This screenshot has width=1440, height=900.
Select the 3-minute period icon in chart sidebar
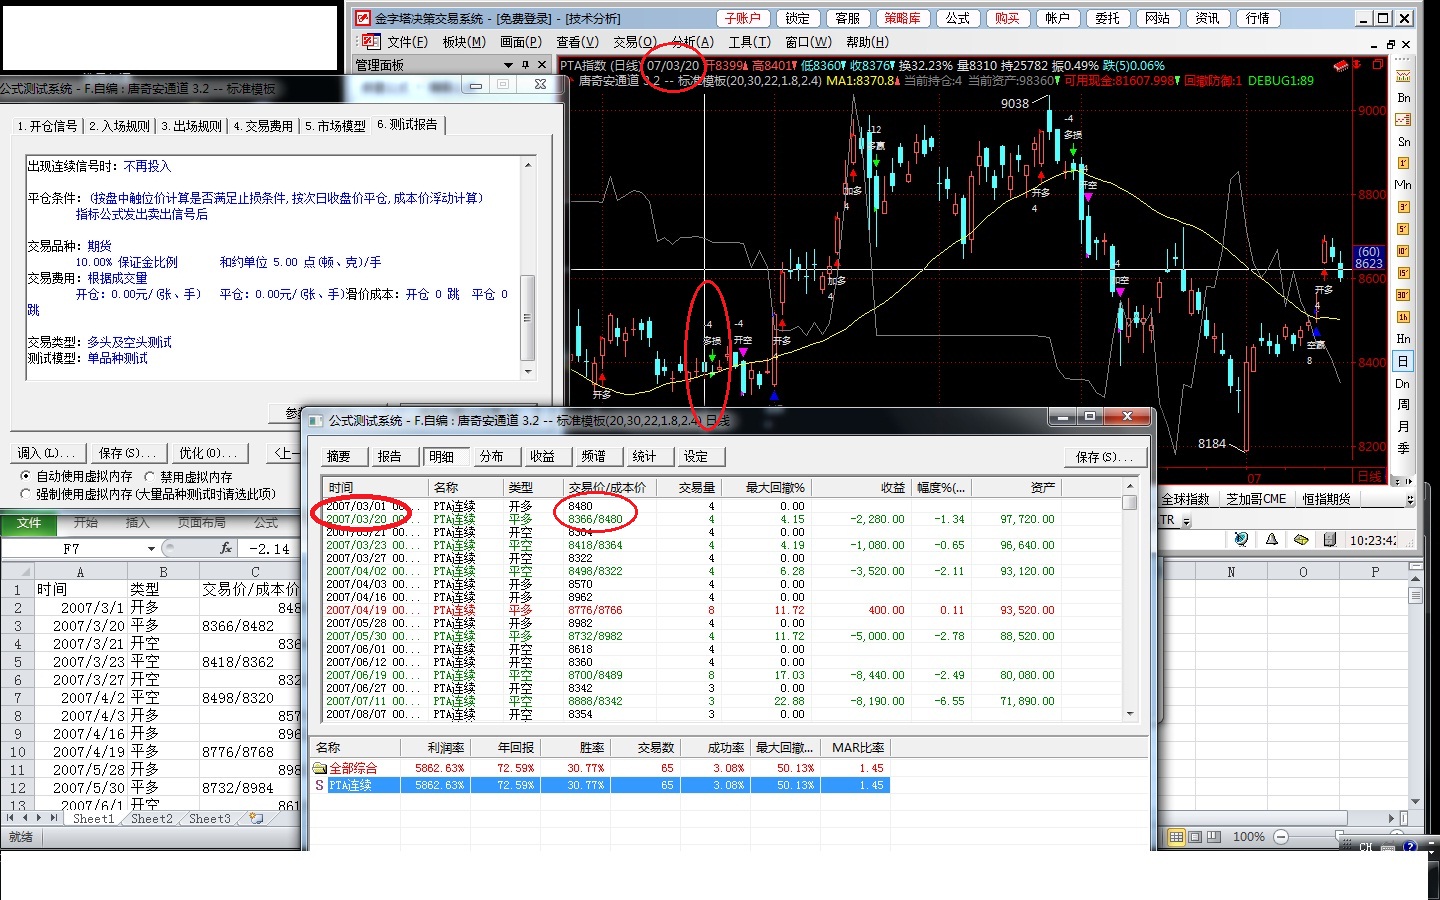(1403, 207)
